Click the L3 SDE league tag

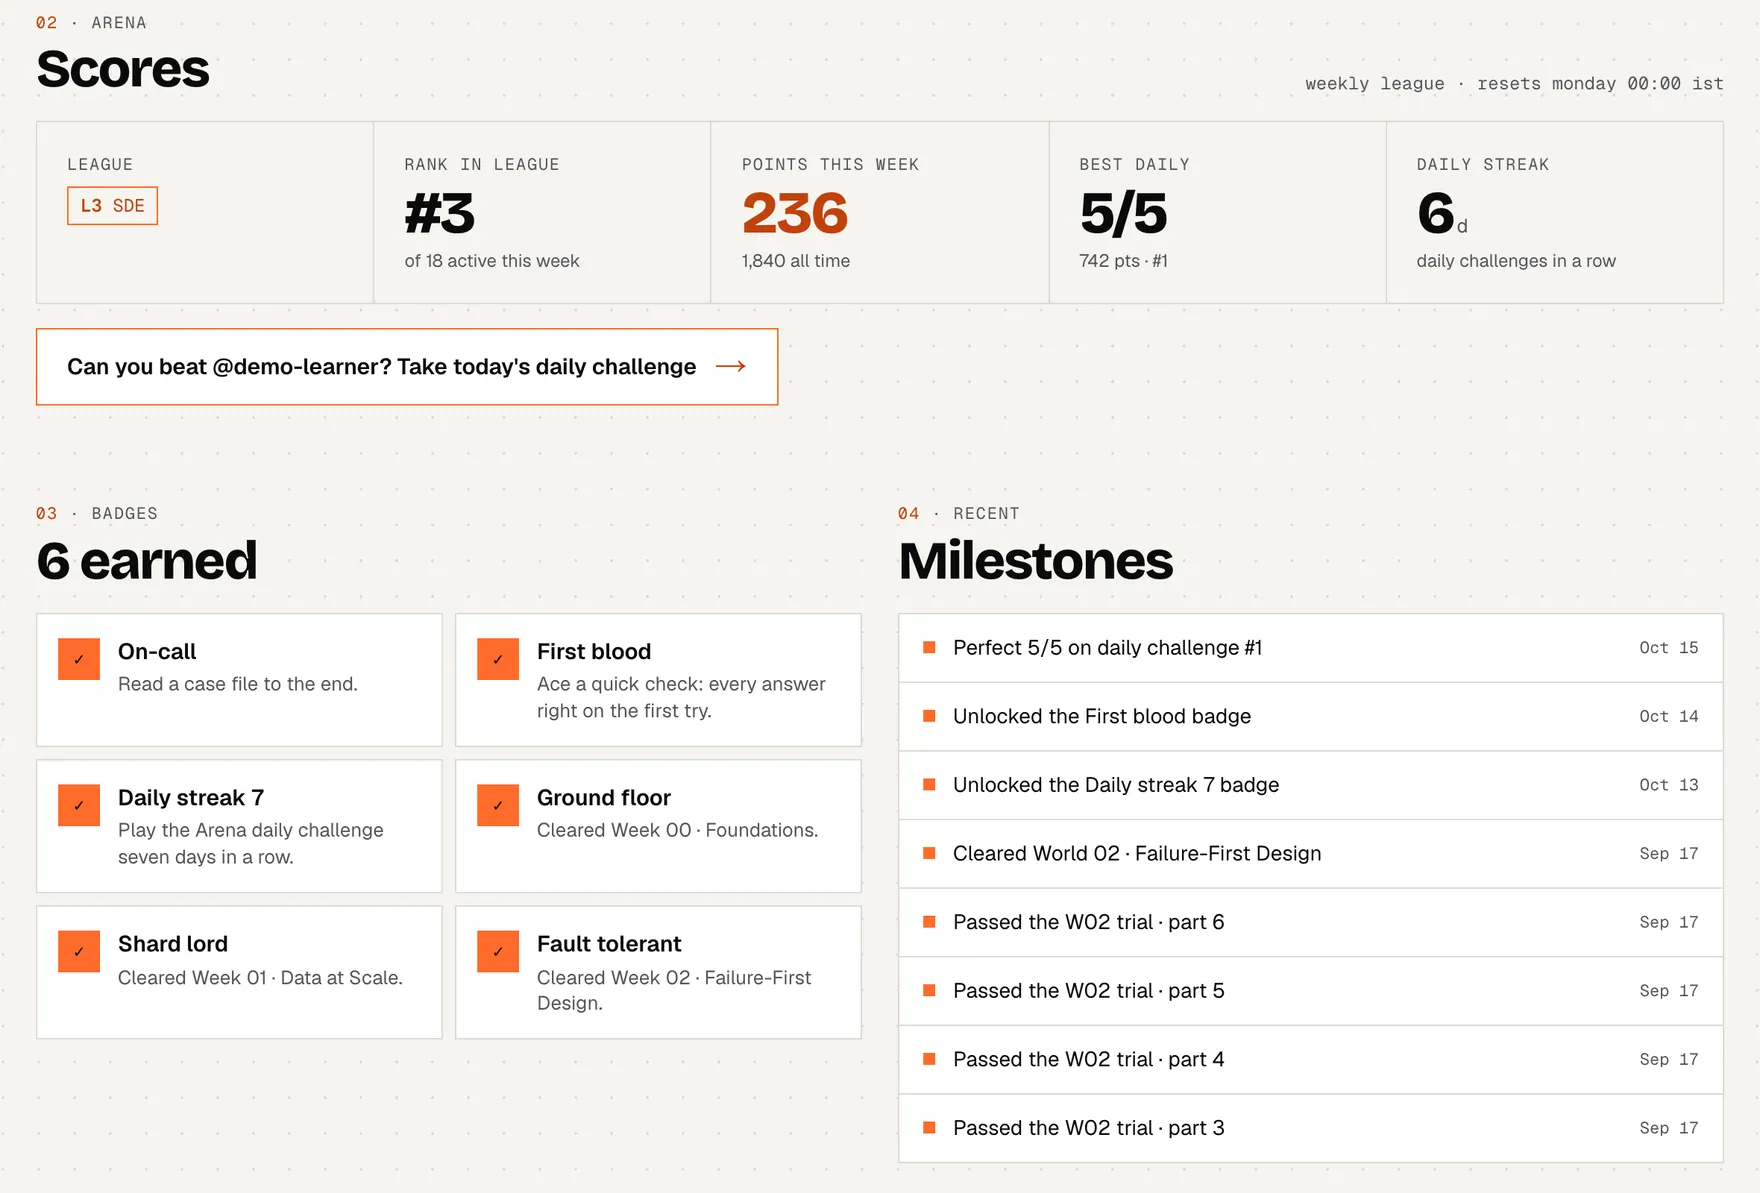113,206
